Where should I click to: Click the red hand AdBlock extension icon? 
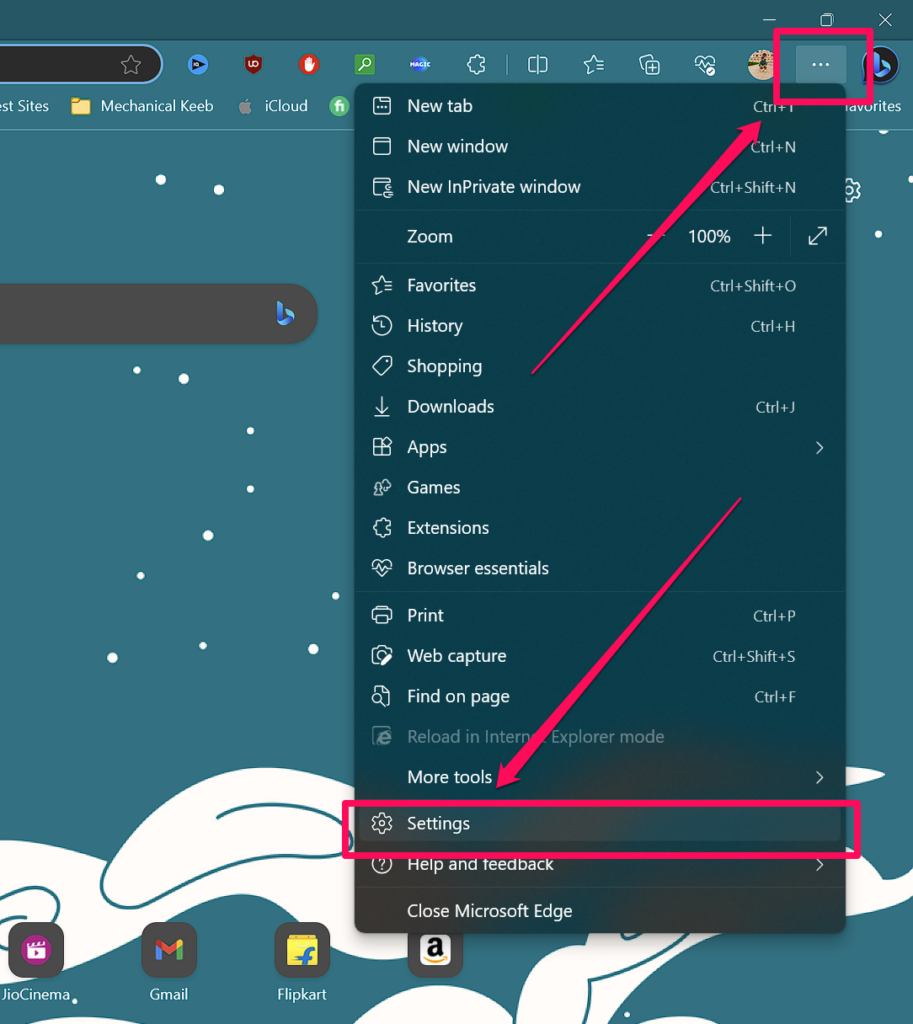coord(309,64)
